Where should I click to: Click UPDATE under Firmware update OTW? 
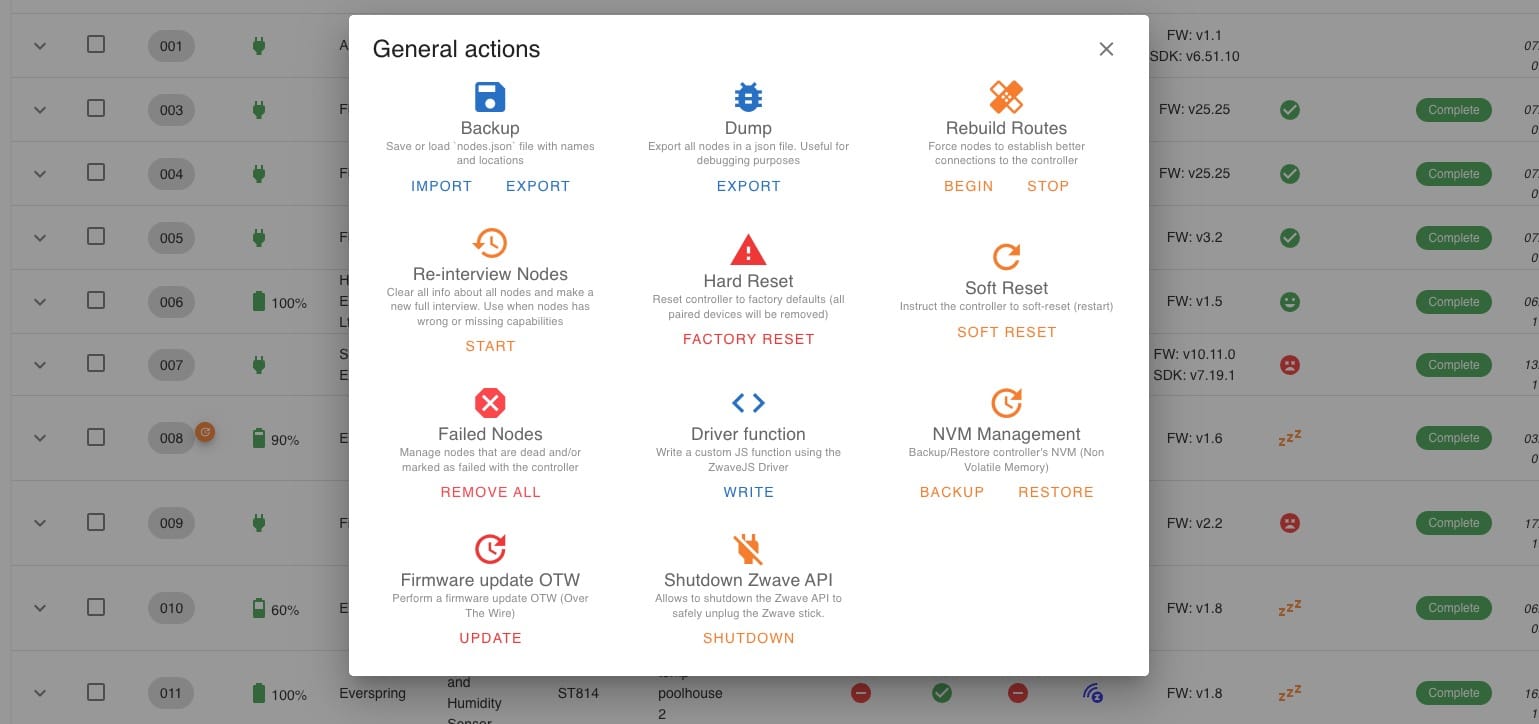tap(490, 638)
